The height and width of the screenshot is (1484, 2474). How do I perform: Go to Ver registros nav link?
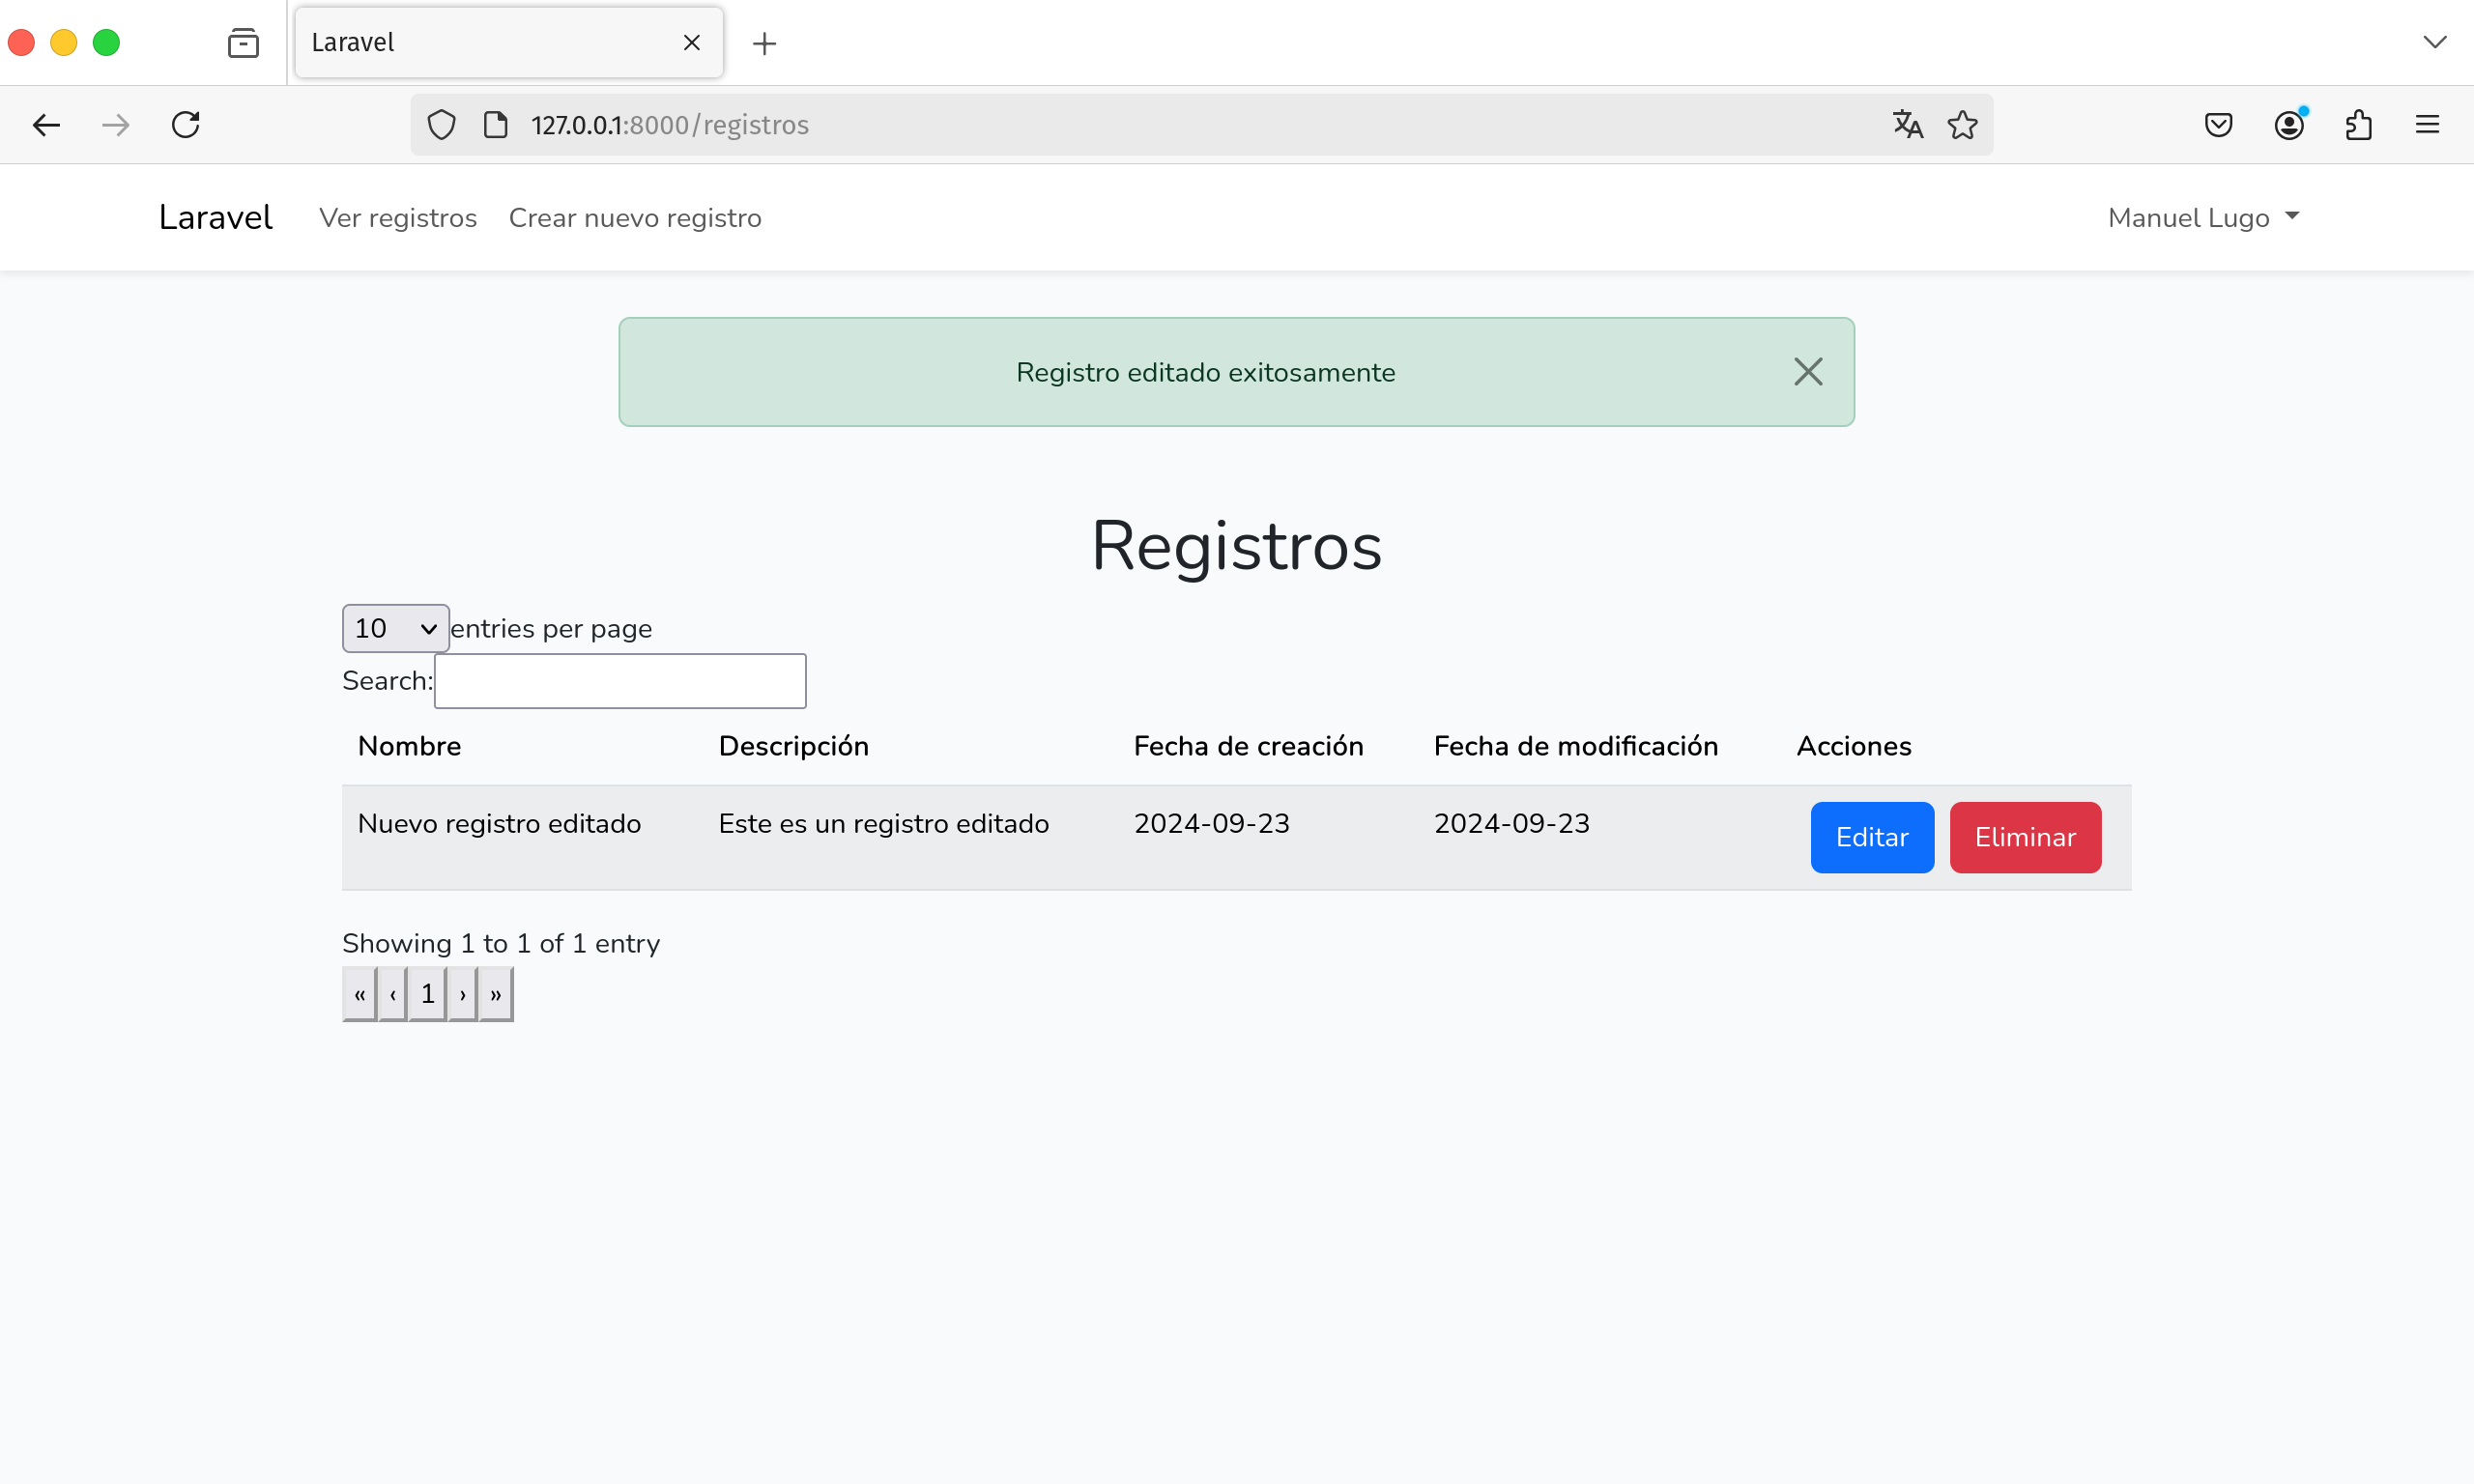point(397,218)
